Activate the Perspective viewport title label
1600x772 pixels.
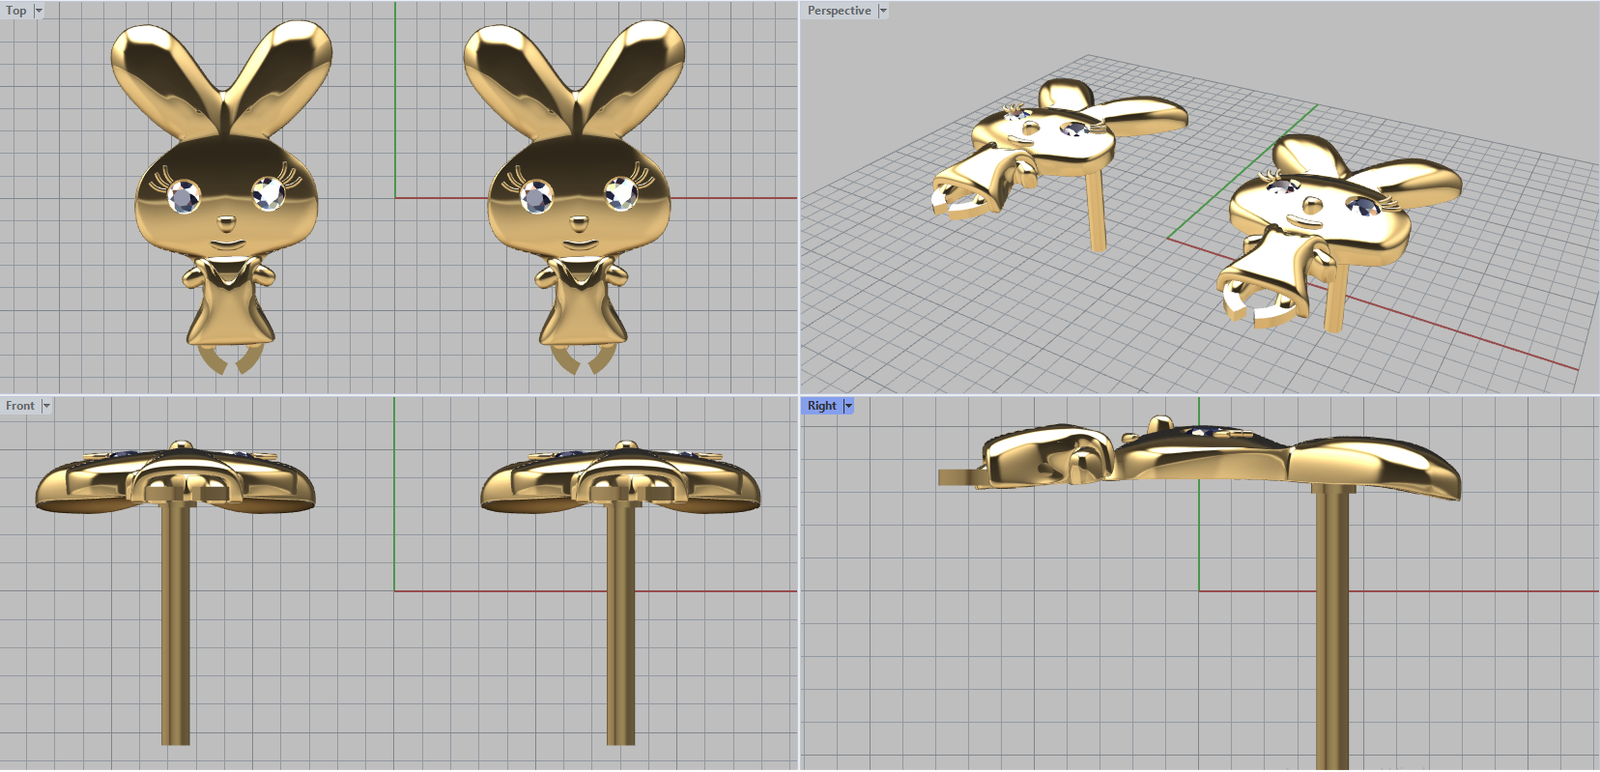(839, 11)
